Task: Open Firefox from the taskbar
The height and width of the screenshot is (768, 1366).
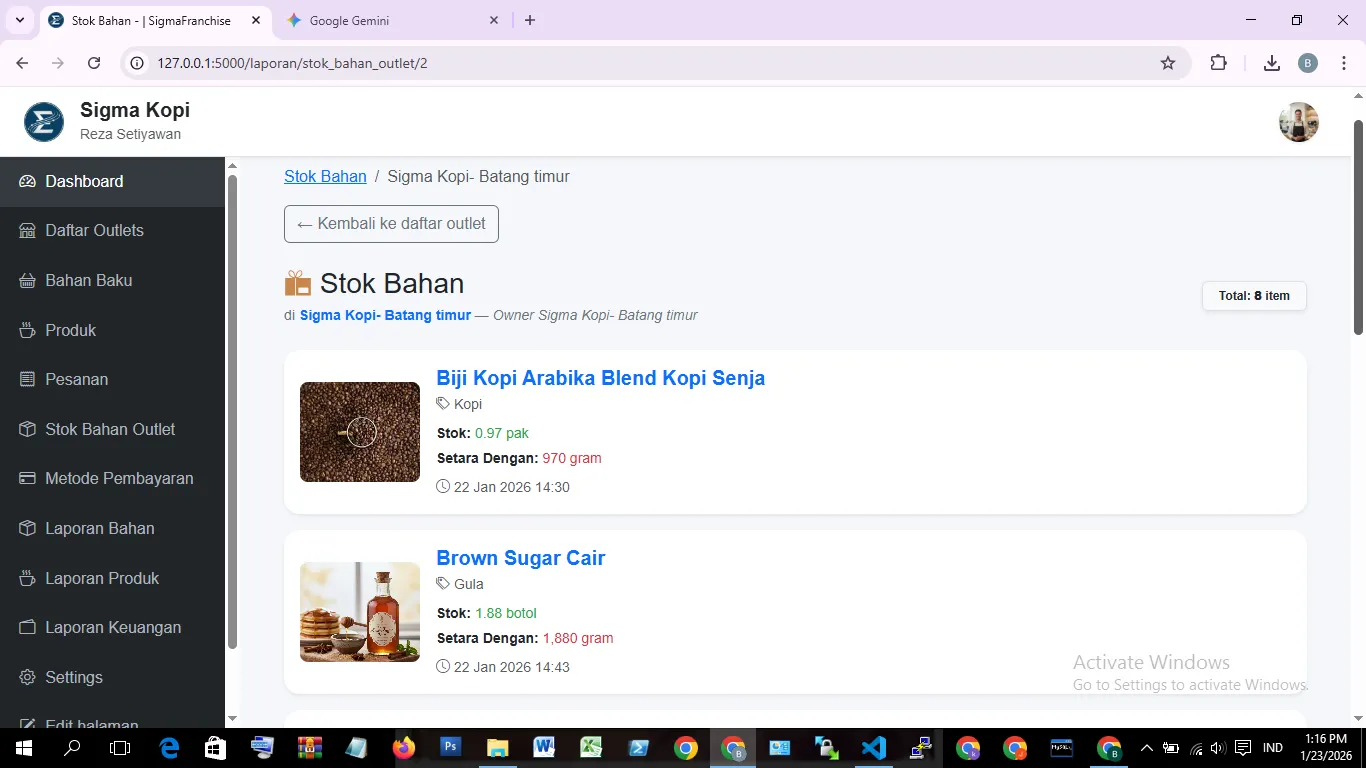Action: [x=404, y=748]
